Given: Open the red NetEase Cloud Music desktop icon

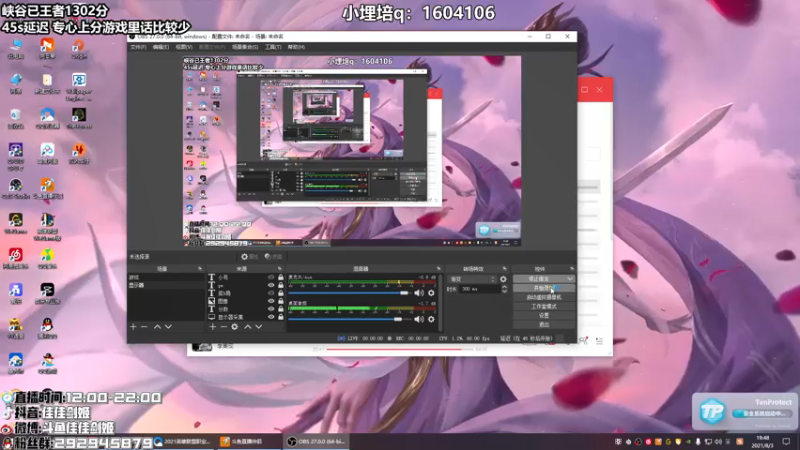Looking at the screenshot, I should (15, 258).
